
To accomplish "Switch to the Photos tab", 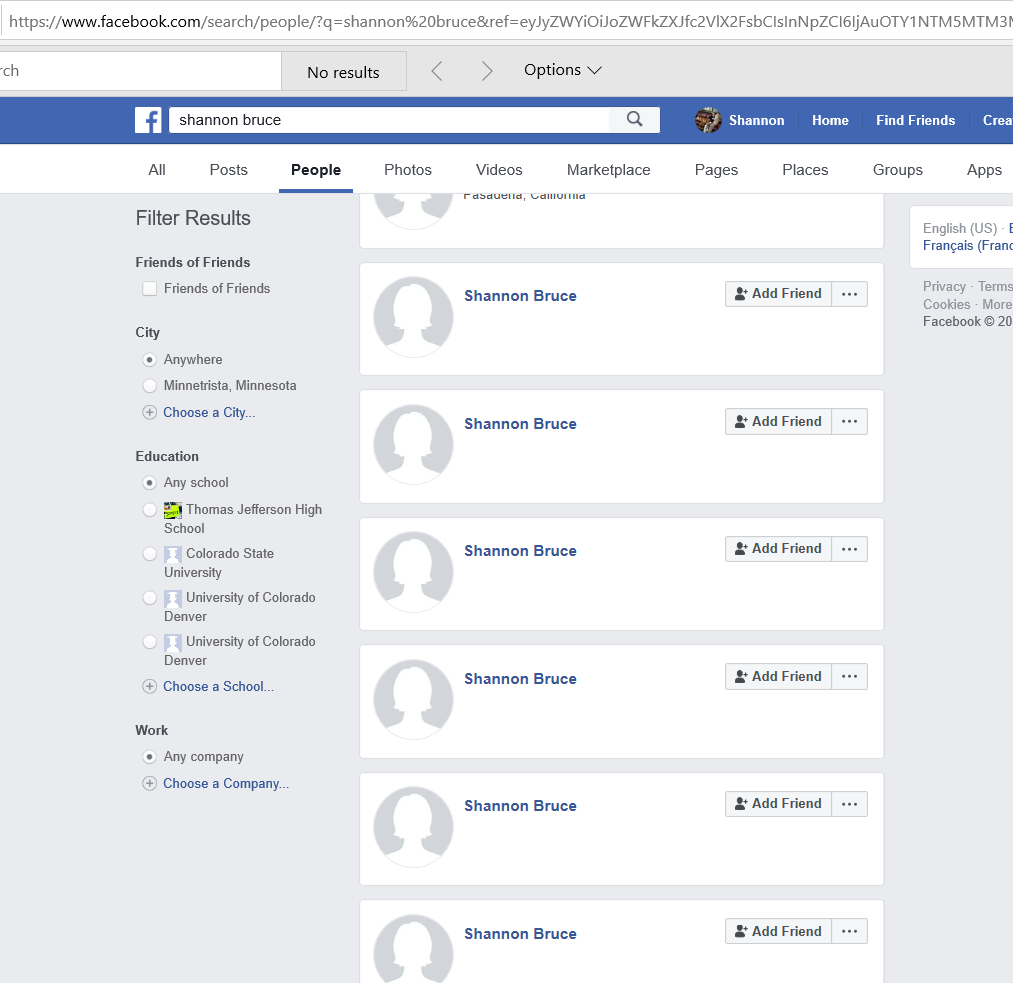I will pyautogui.click(x=407, y=170).
